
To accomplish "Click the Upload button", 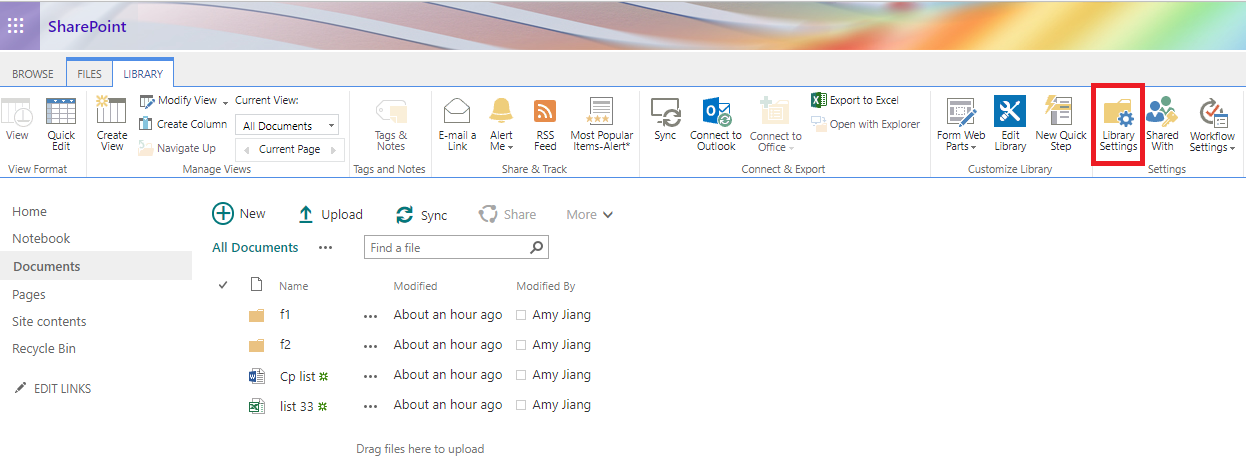I will tap(331, 214).
